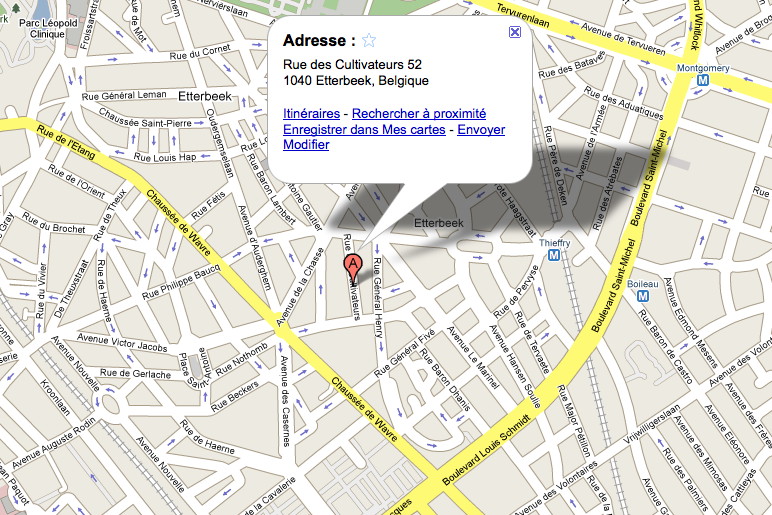The width and height of the screenshot is (772, 515).
Task: Click the Avenue des Casernes label
Action: pos(285,401)
